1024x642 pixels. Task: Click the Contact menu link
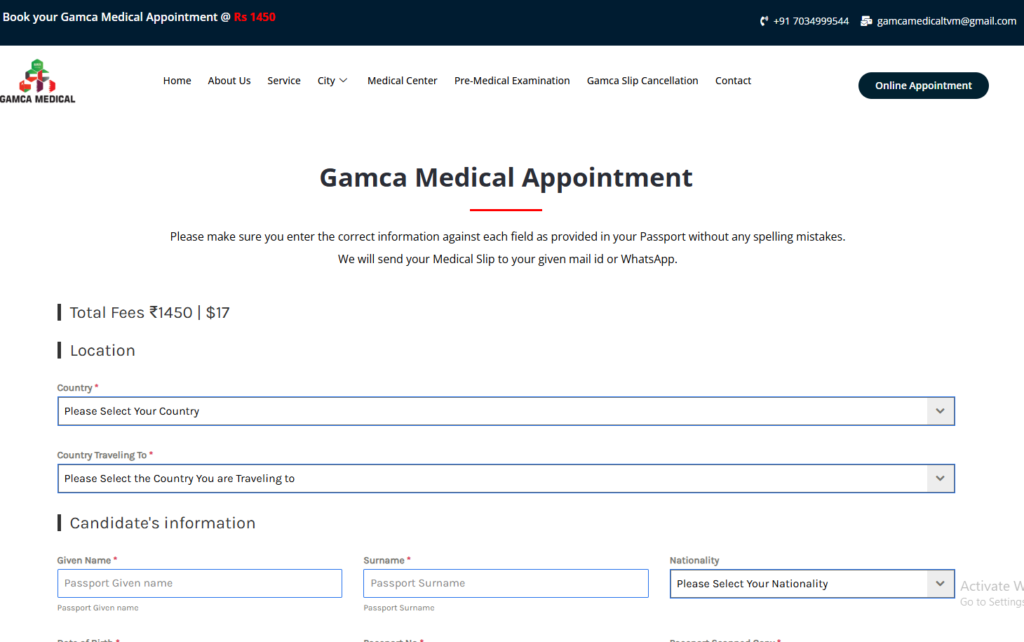(733, 81)
